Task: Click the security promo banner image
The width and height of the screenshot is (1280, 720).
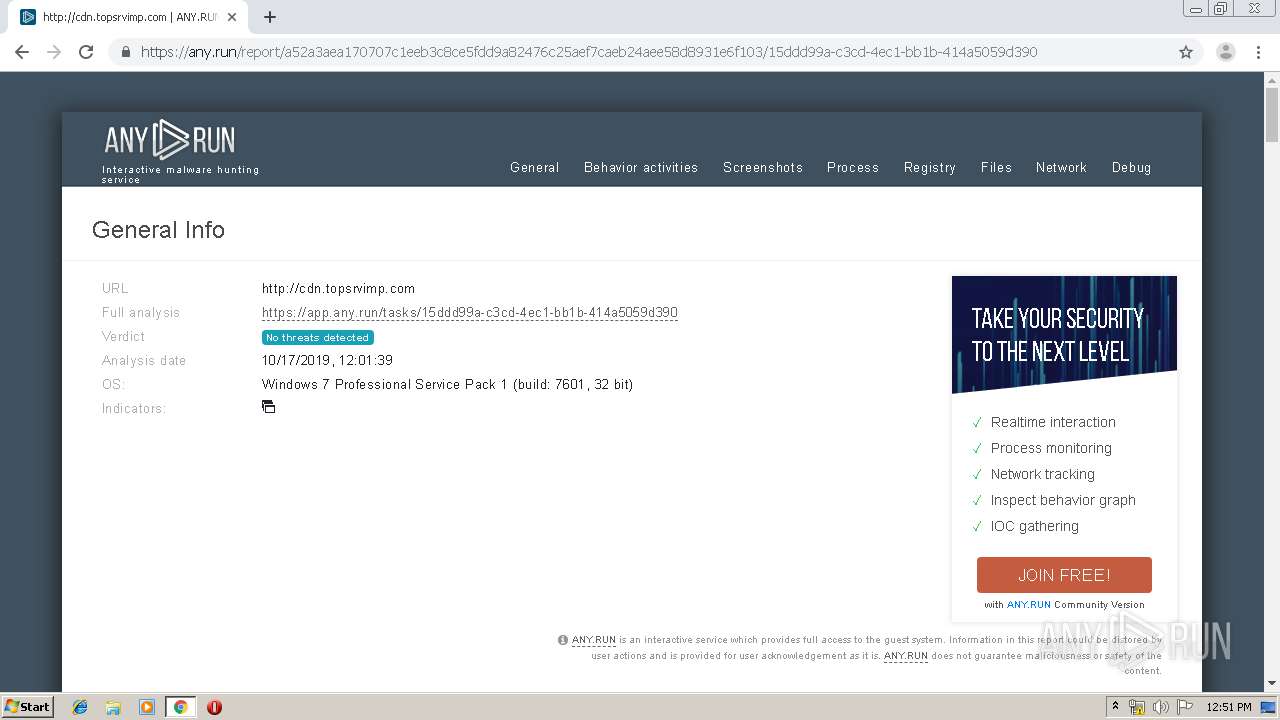Action: tap(1064, 335)
